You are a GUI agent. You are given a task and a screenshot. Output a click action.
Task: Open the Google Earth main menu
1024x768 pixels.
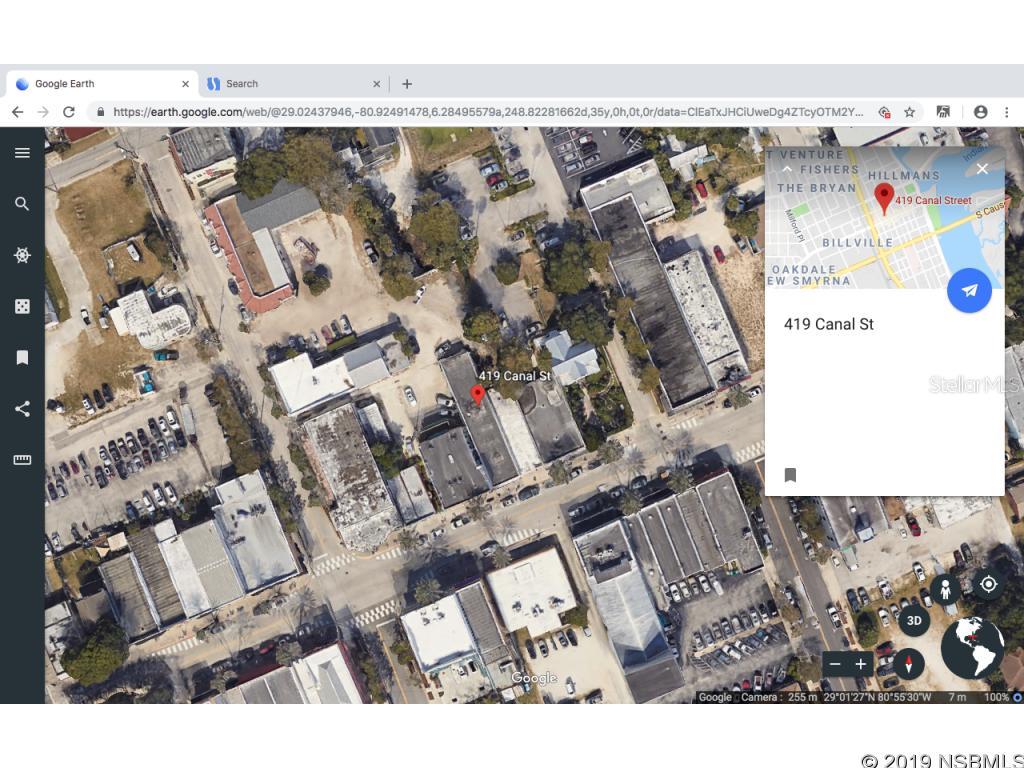tap(22, 152)
